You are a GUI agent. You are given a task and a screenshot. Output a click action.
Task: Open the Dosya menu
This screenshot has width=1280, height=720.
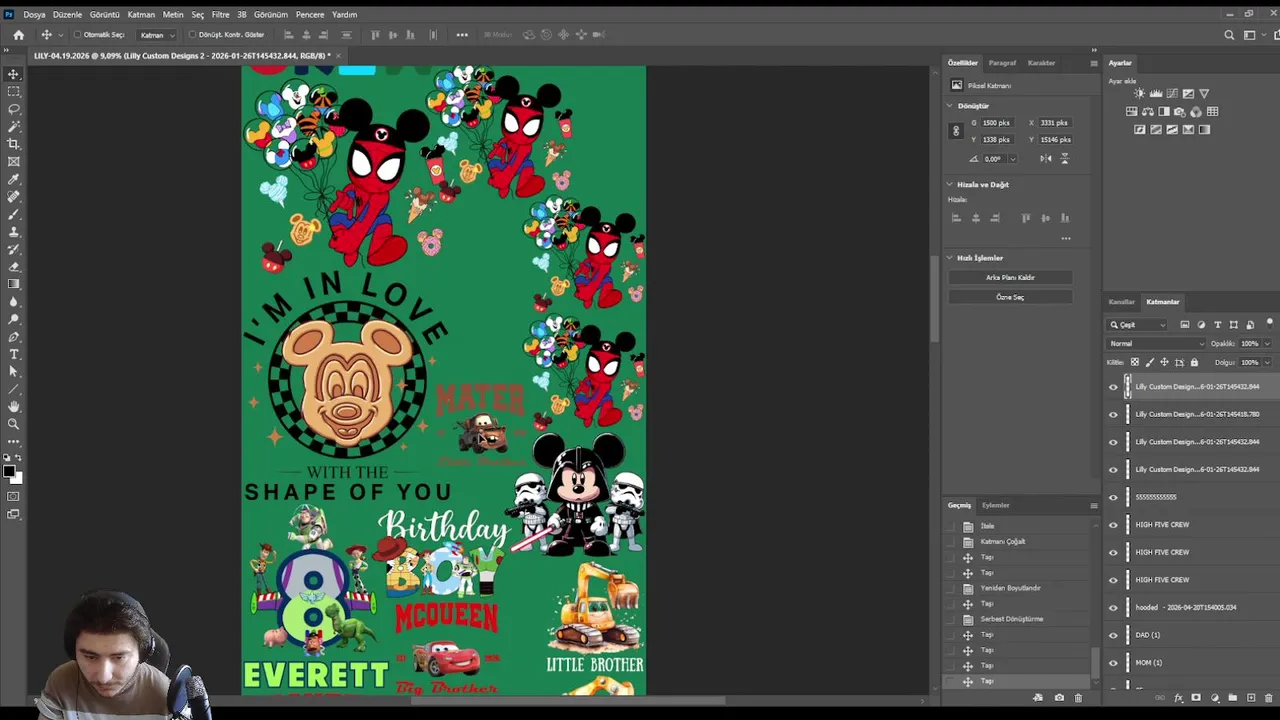click(x=34, y=15)
